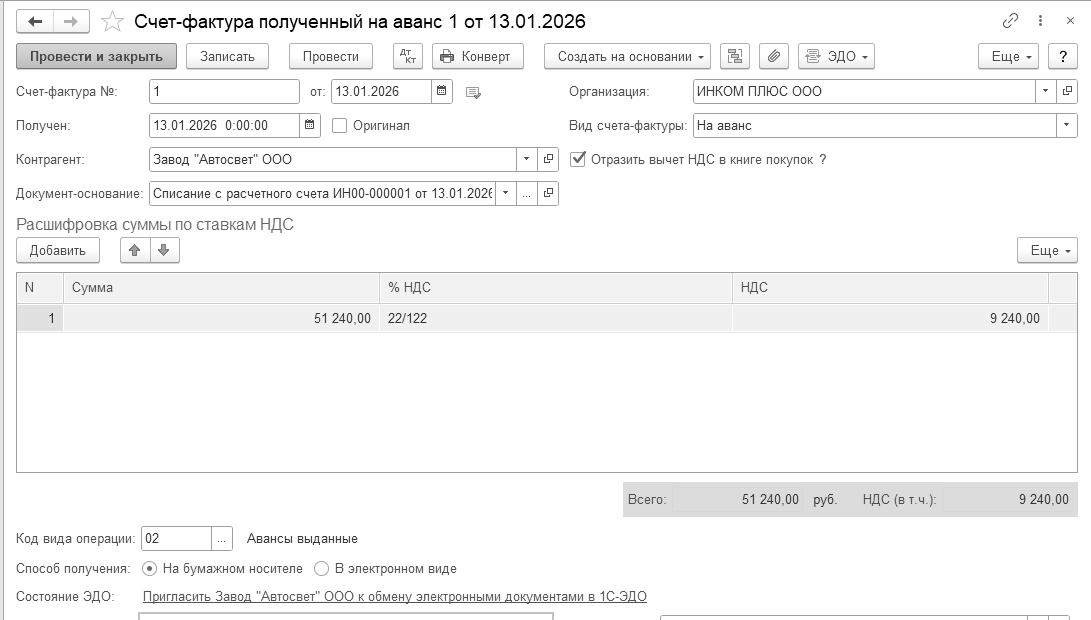Open the ЭДО dropdown menu
This screenshot has height=620, width=1091.
point(836,56)
